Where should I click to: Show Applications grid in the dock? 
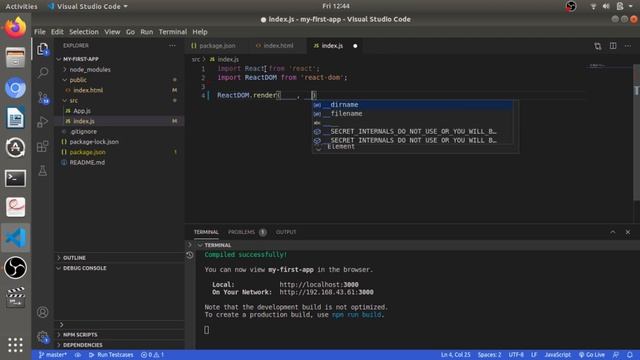pos(16,345)
